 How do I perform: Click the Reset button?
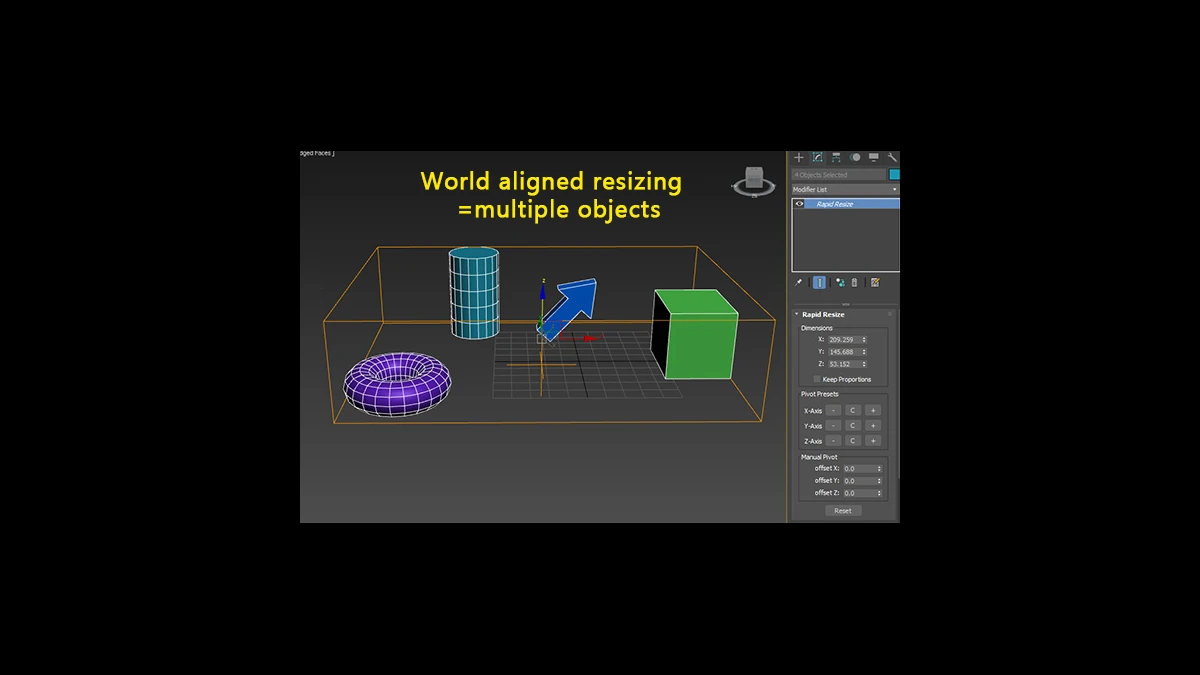pos(843,511)
